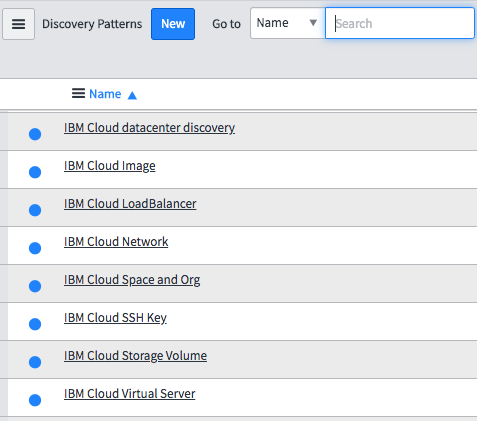Sort by the Name column header

click(105, 94)
